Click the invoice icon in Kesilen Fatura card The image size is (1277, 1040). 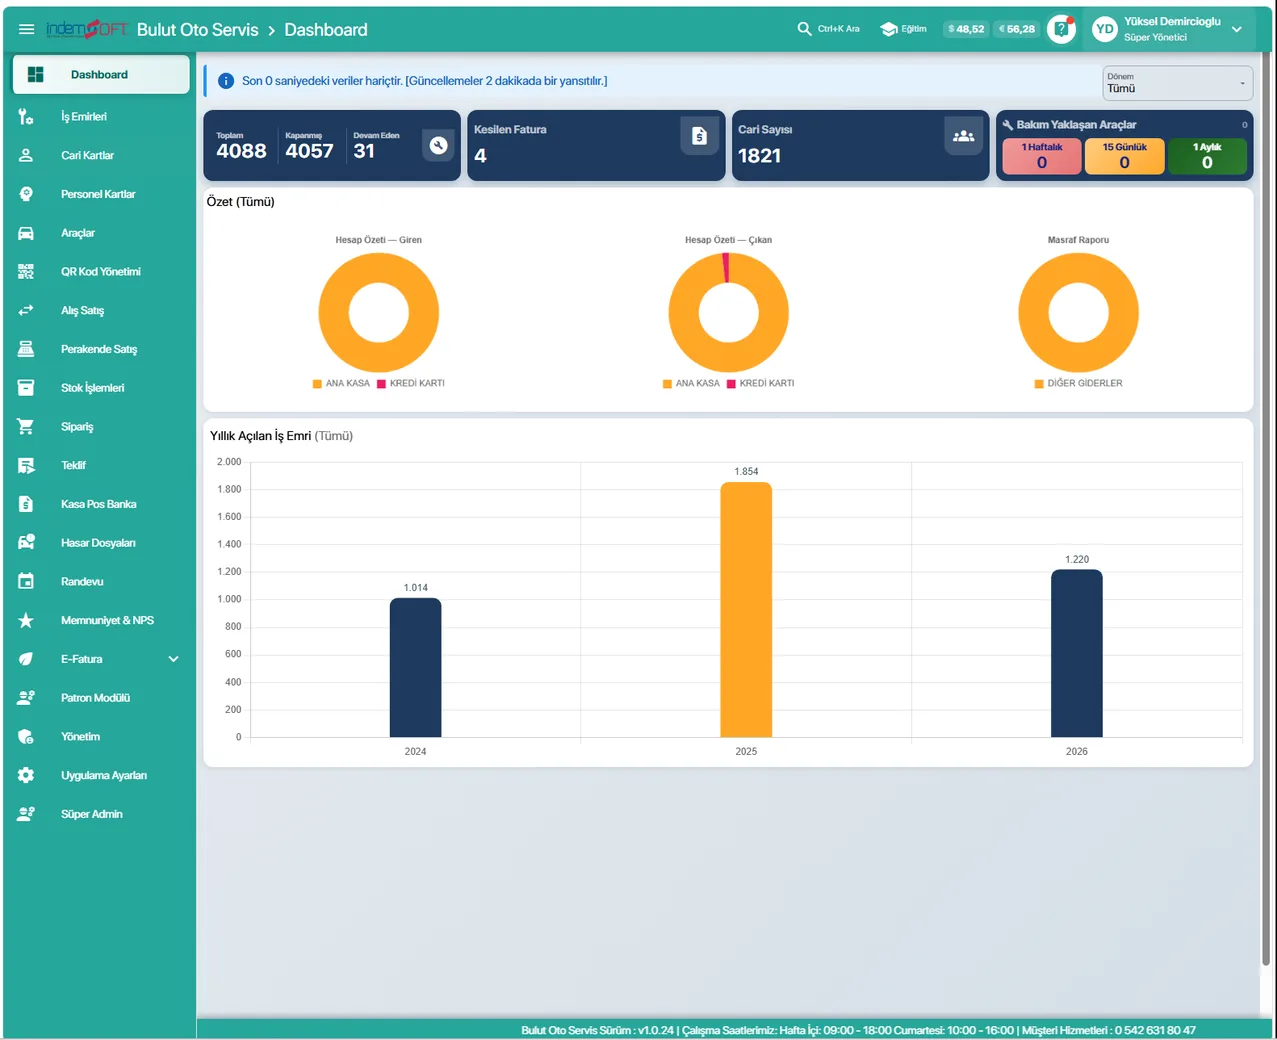pyautogui.click(x=699, y=136)
